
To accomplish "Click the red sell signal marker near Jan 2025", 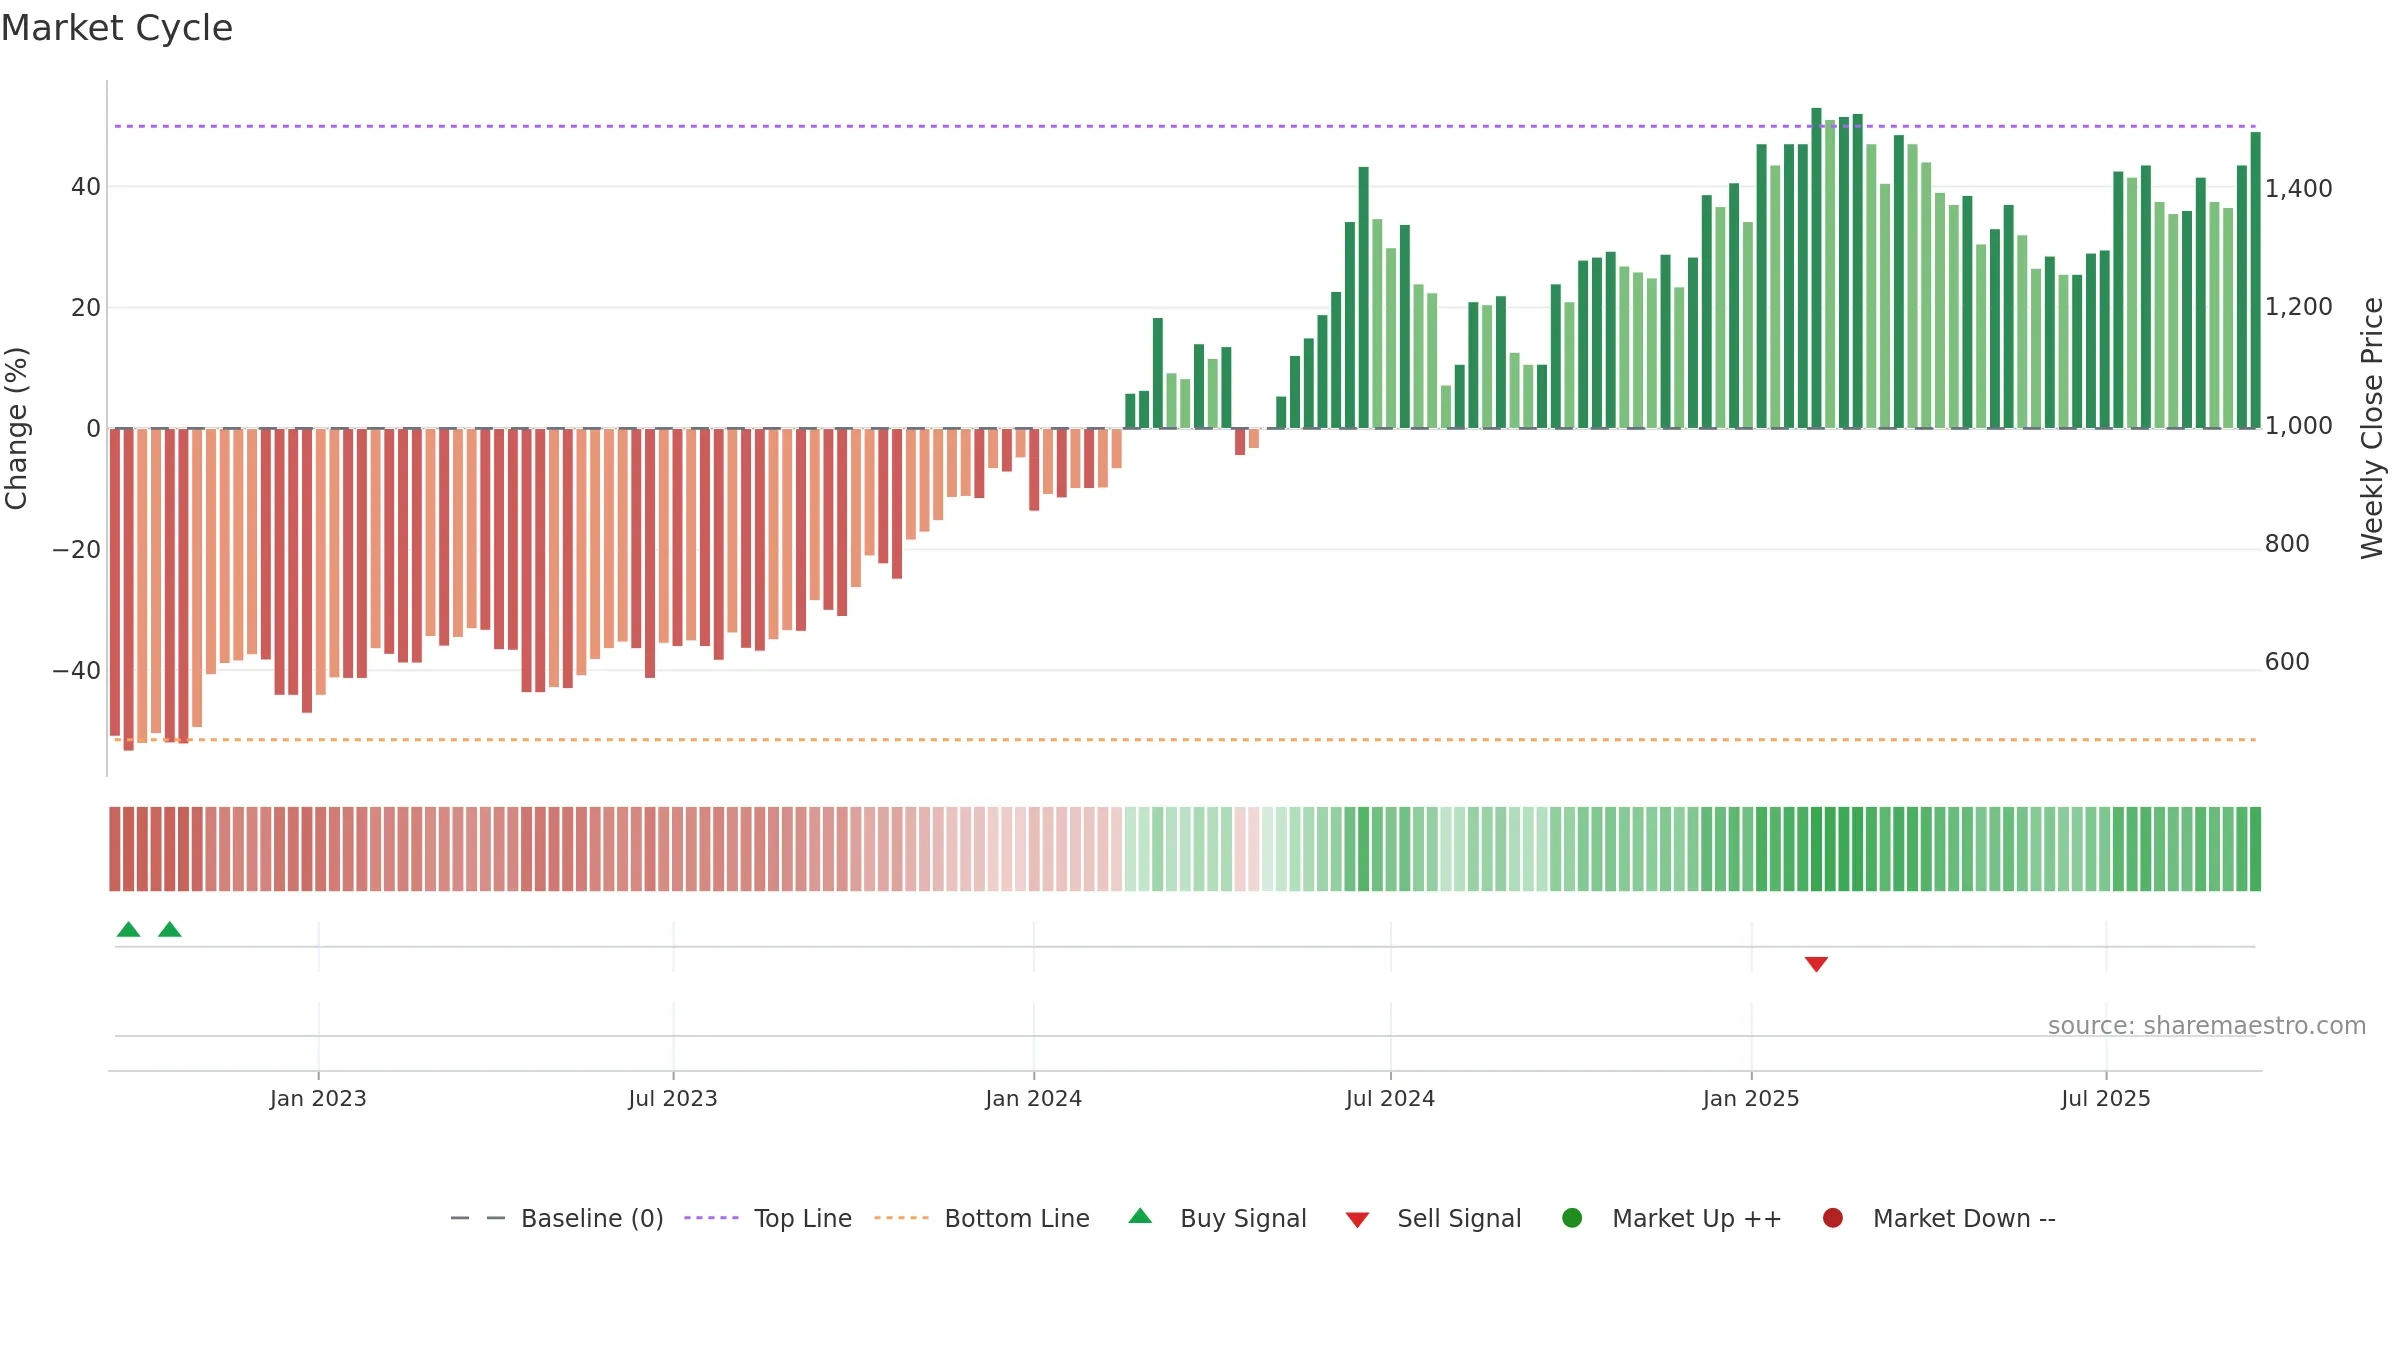I will [1816, 964].
